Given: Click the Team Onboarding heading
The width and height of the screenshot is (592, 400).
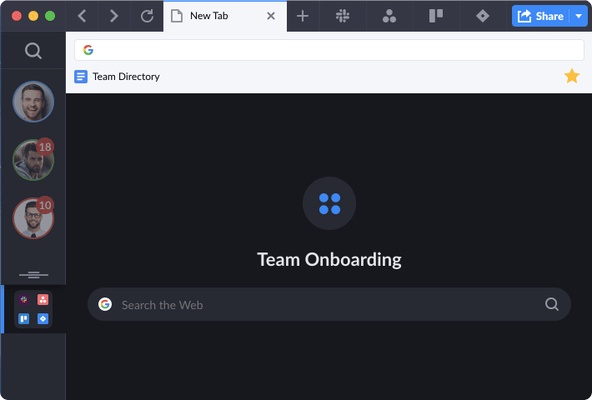Looking at the screenshot, I should click(x=329, y=260).
